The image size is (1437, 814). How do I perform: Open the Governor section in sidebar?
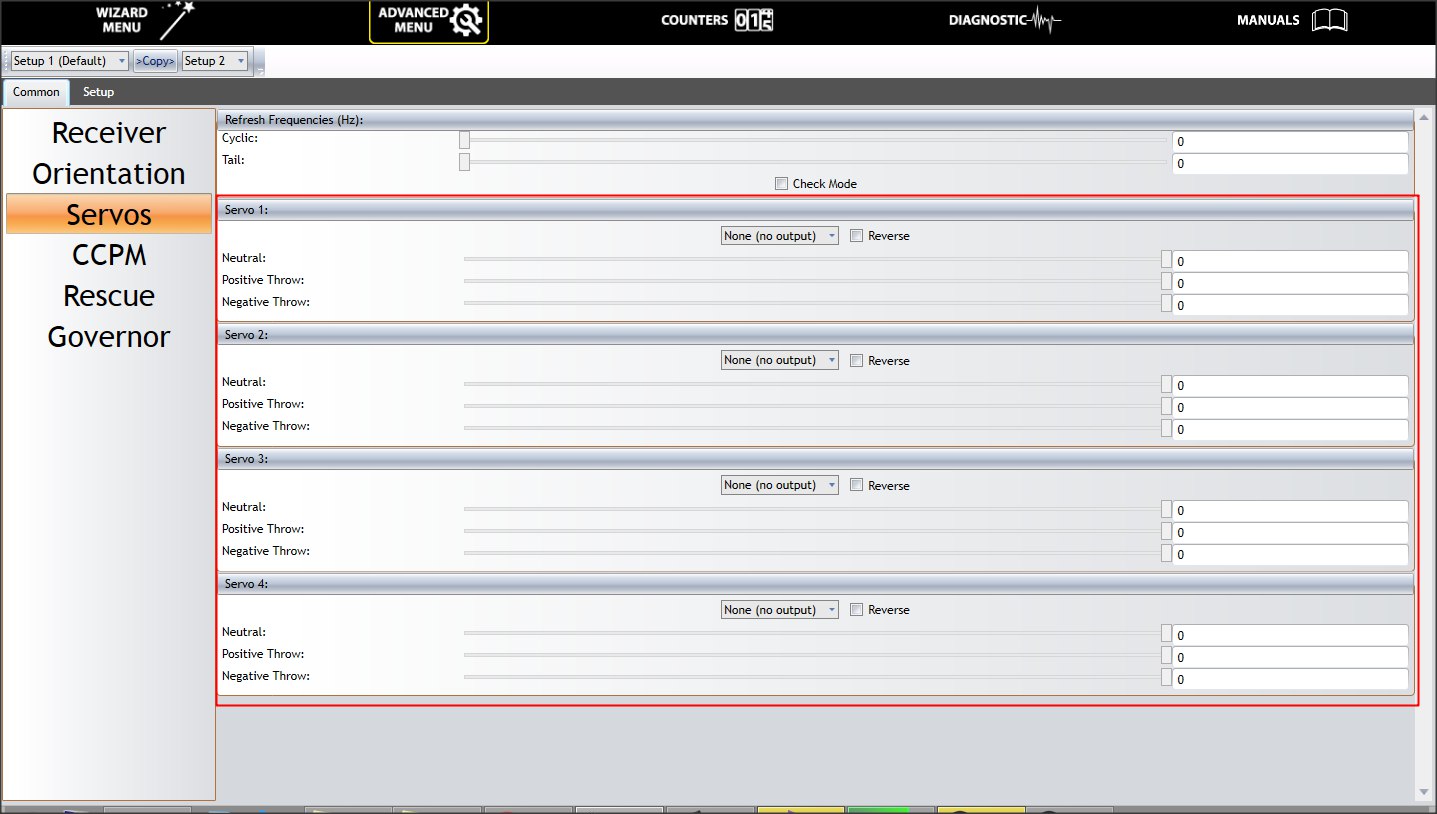pyautogui.click(x=109, y=337)
